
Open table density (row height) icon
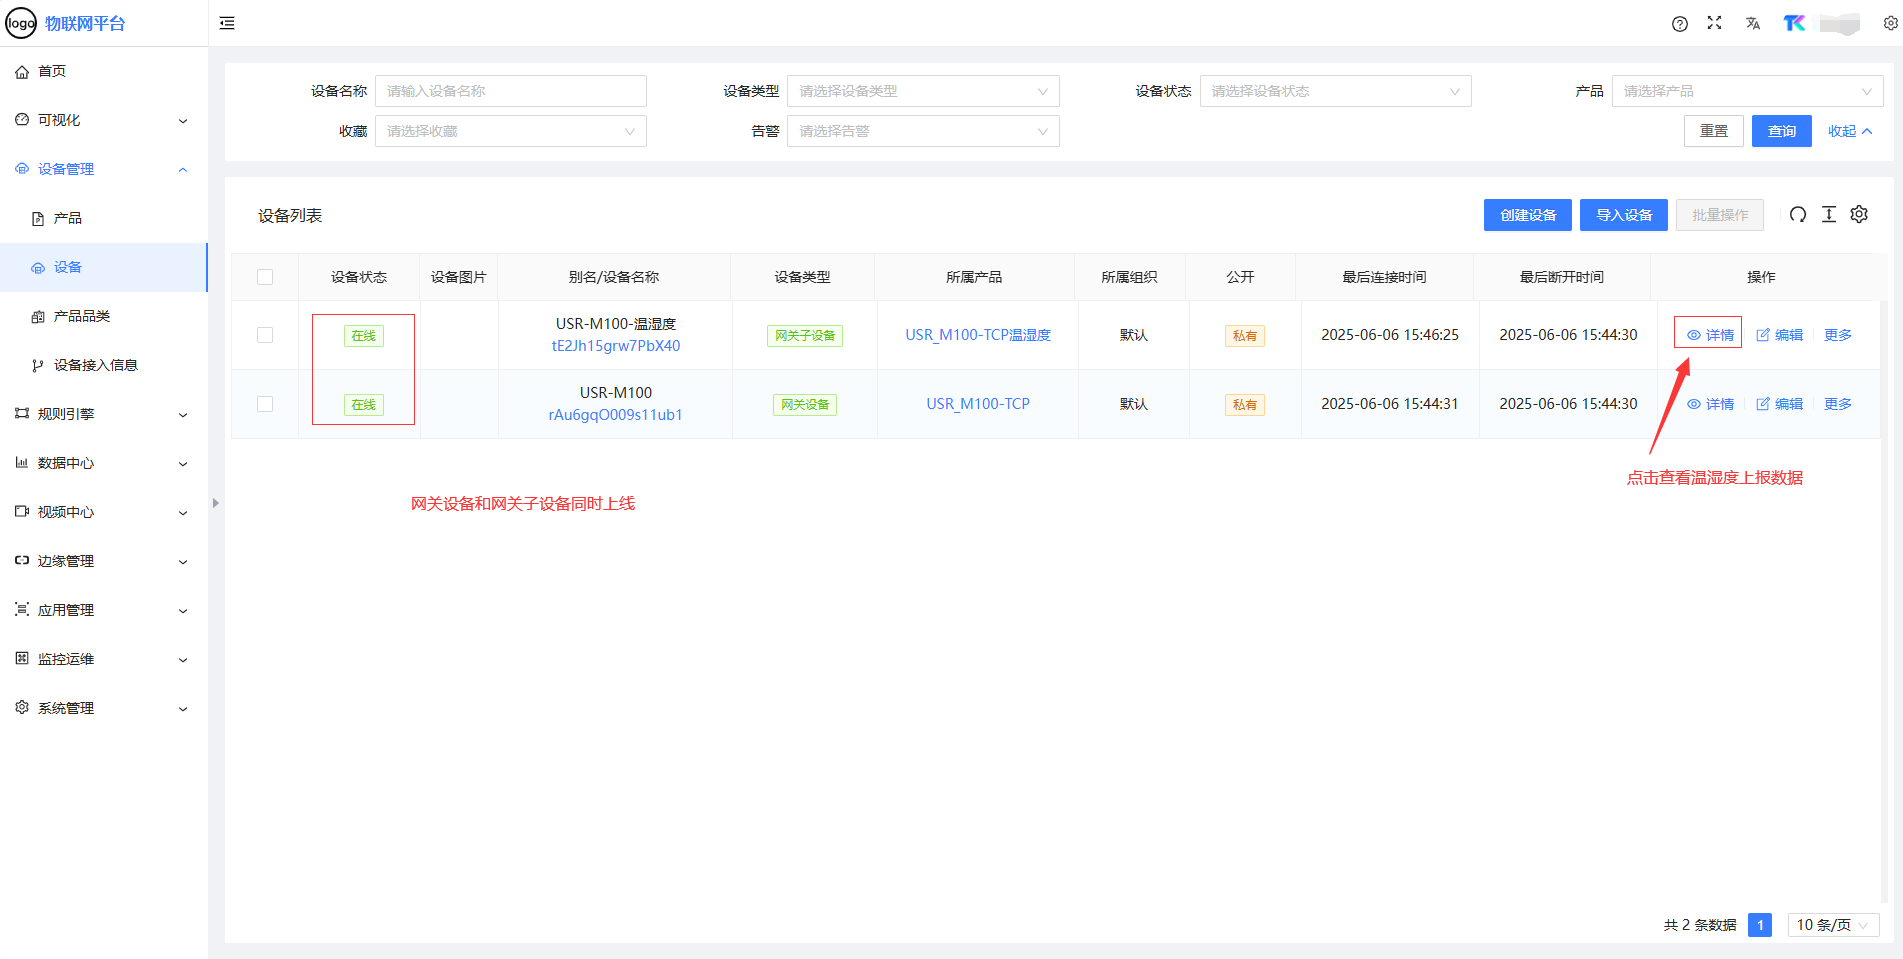pyautogui.click(x=1828, y=215)
